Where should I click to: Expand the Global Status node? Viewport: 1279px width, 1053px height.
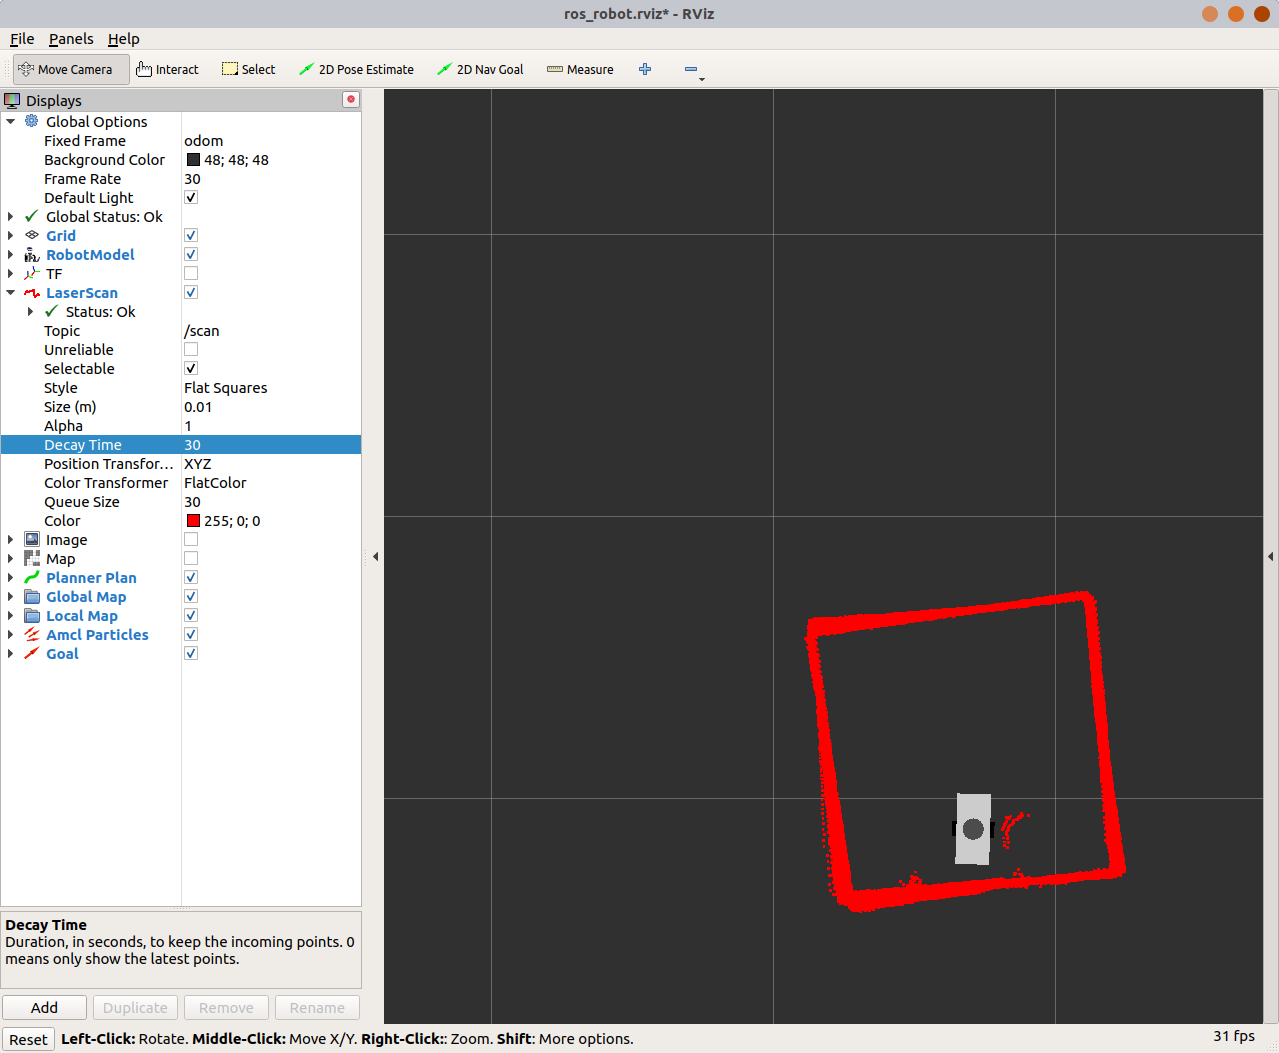[11, 216]
